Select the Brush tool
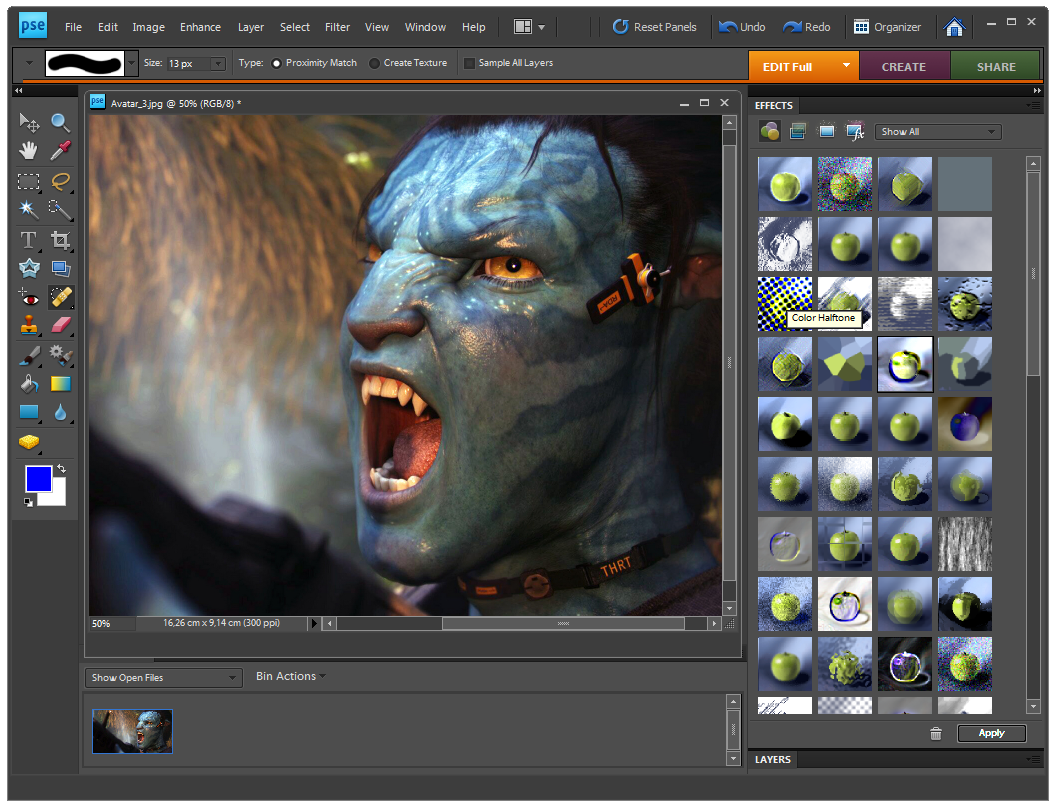 29,355
